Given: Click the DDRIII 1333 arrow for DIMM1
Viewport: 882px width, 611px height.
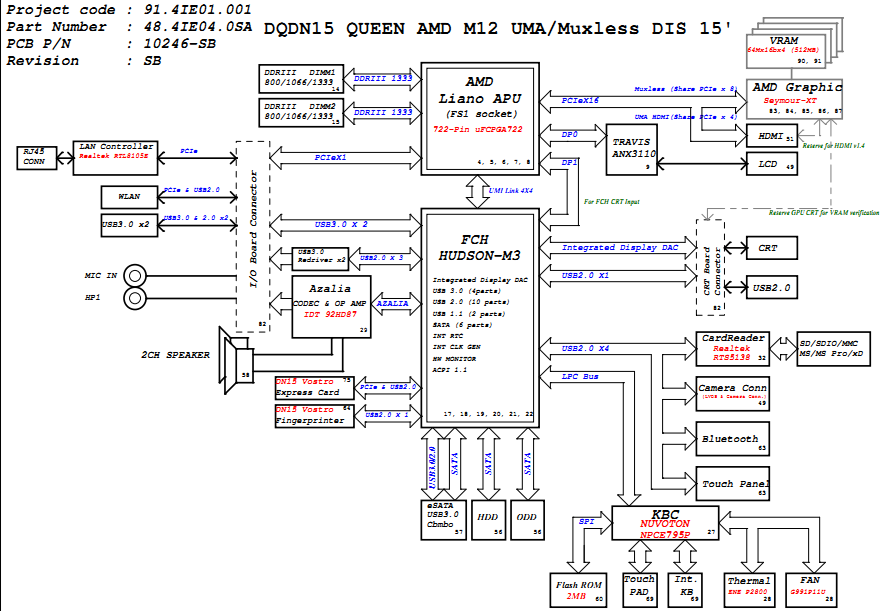Looking at the screenshot, I should point(382,78).
